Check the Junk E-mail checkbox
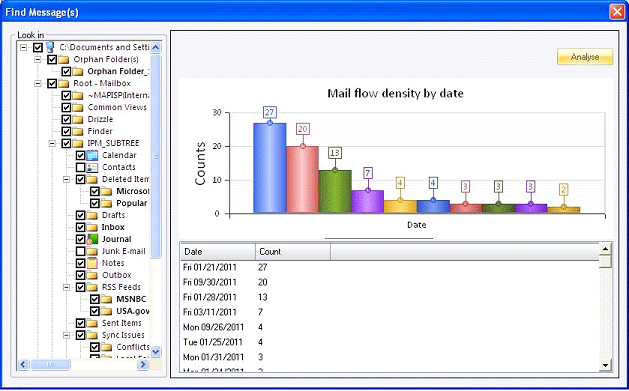This screenshot has height=391, width=629. [80, 251]
